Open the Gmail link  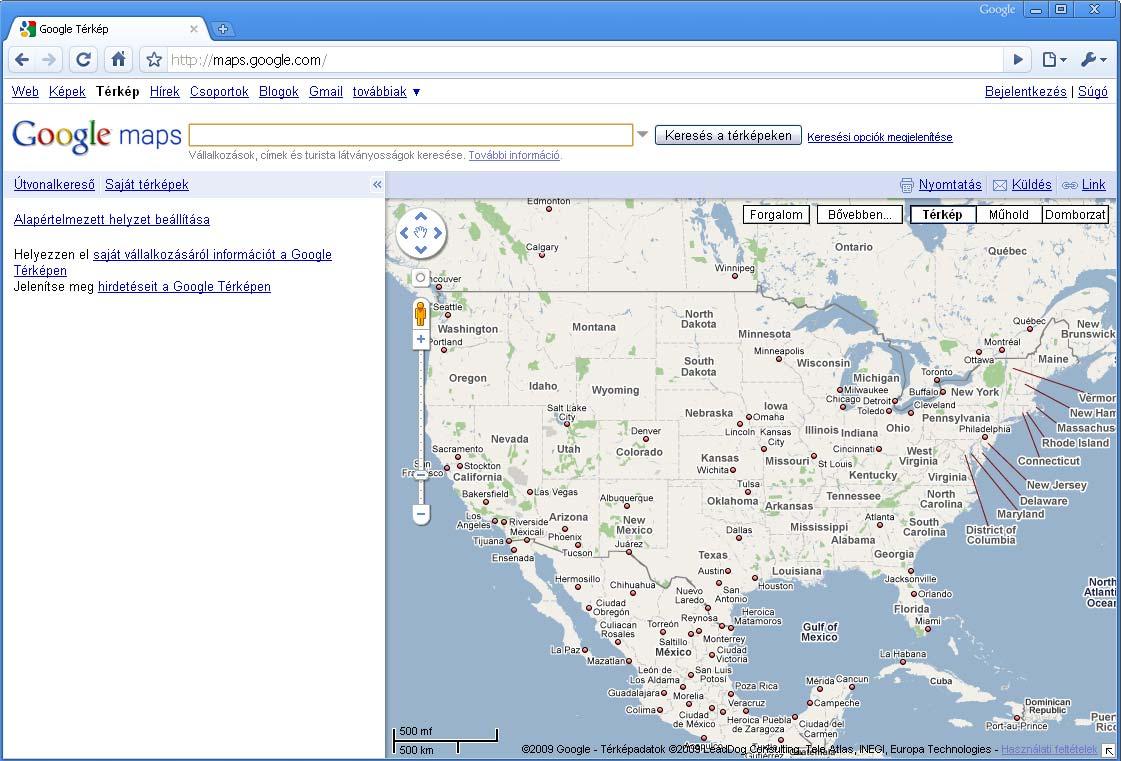coord(326,92)
